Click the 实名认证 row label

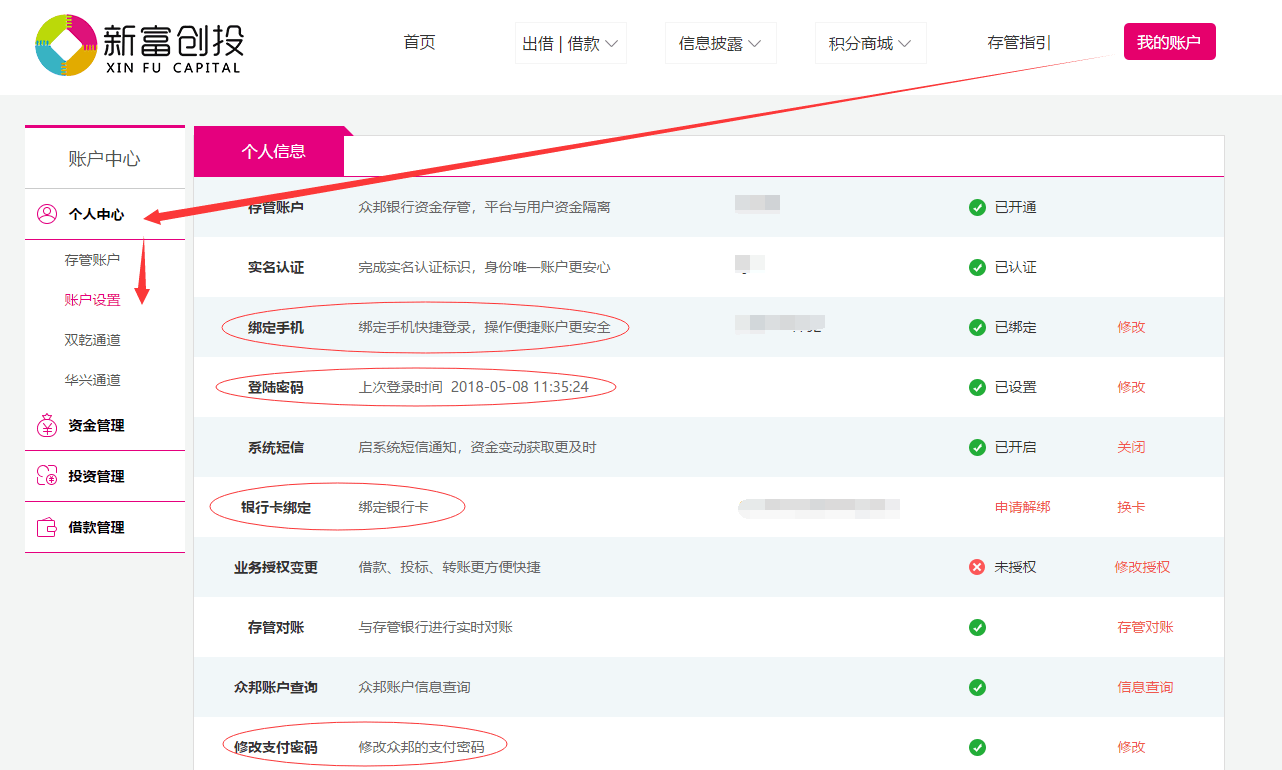click(276, 267)
